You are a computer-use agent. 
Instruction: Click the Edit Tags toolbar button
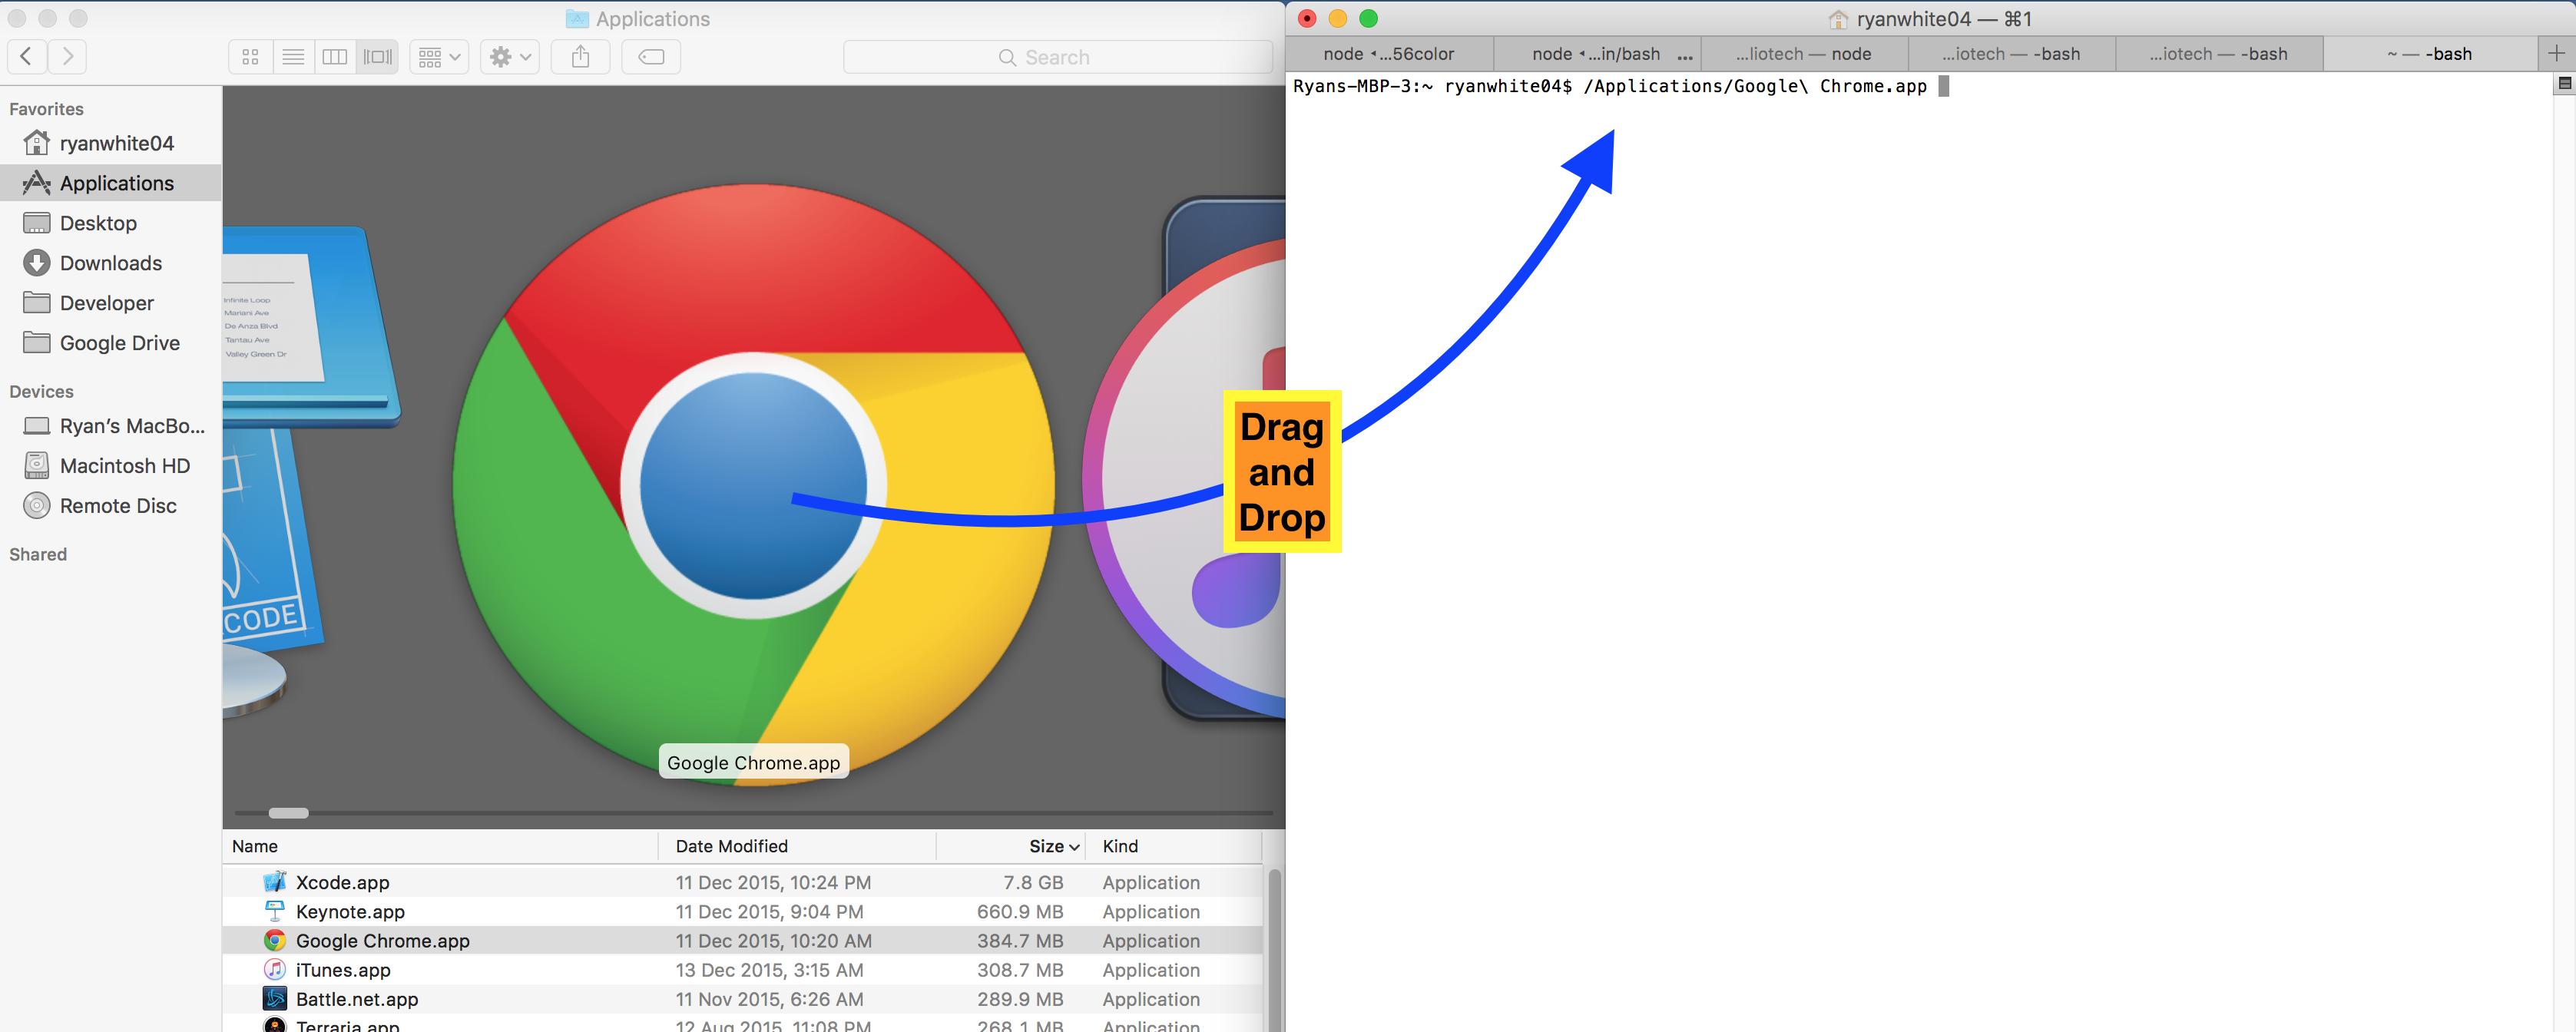651,57
